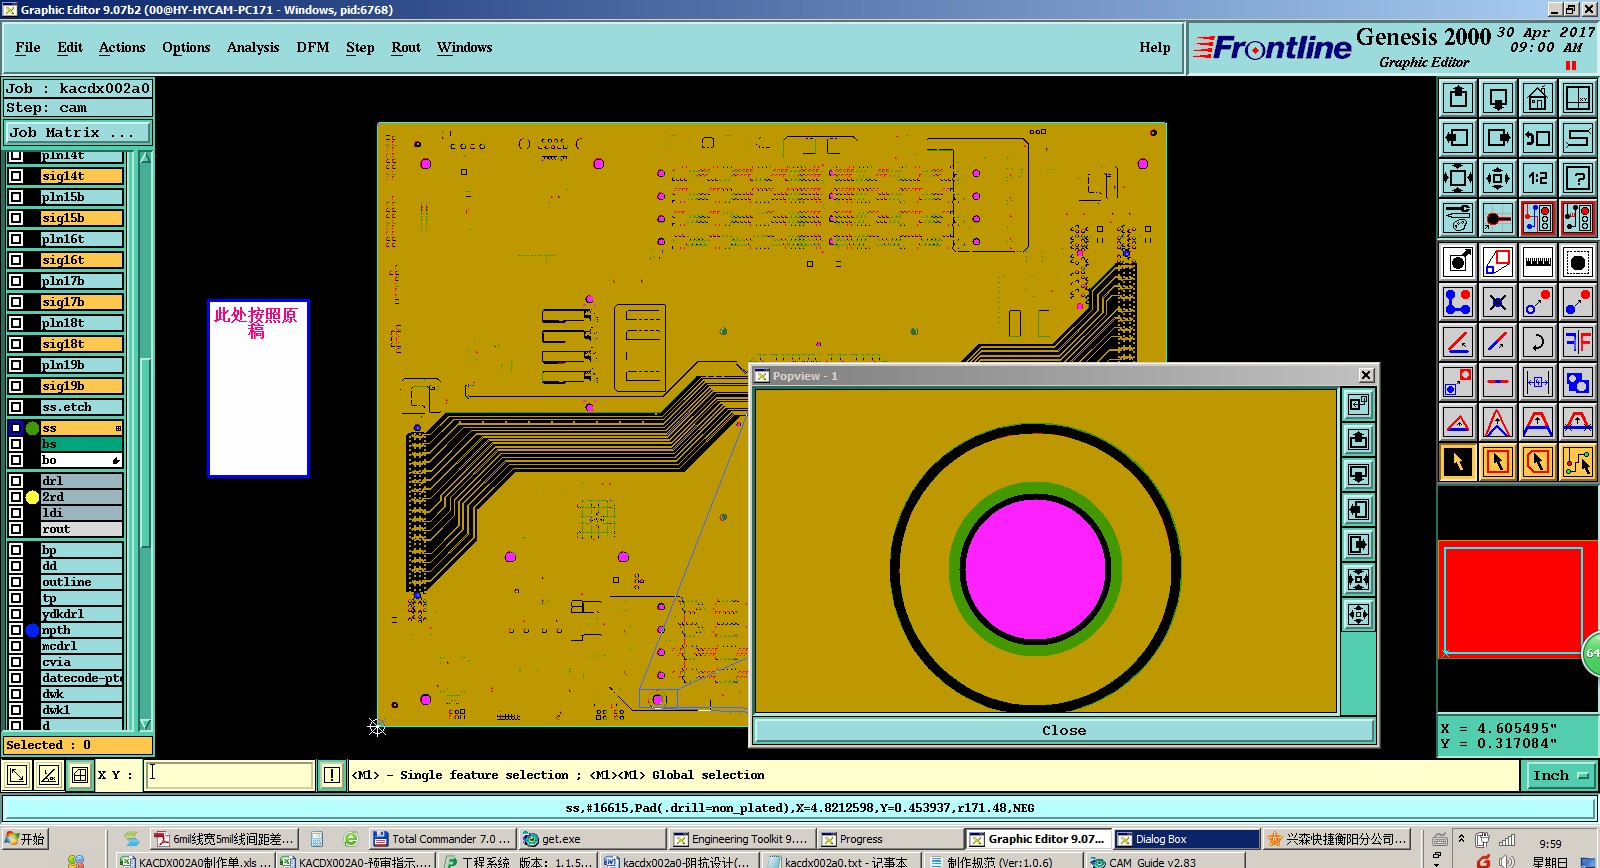Open the Edit menu
This screenshot has width=1600, height=868.
point(70,47)
